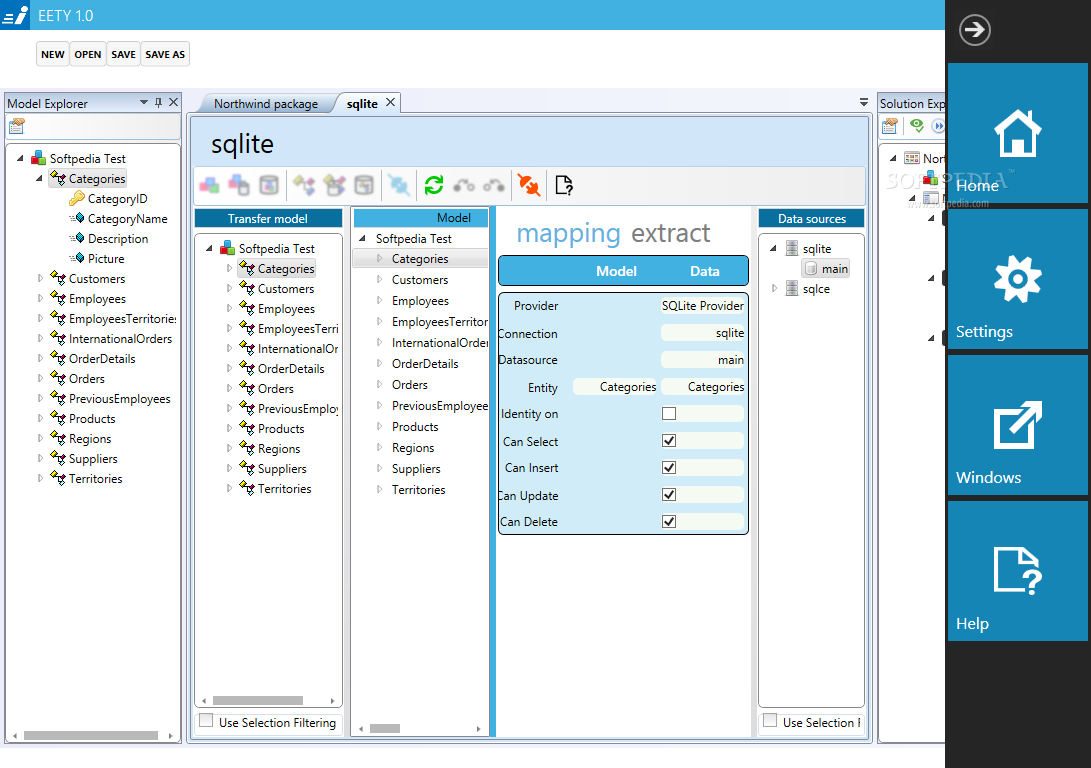Uncheck the Can Delete checkbox
The width and height of the screenshot is (1091, 768).
[669, 521]
